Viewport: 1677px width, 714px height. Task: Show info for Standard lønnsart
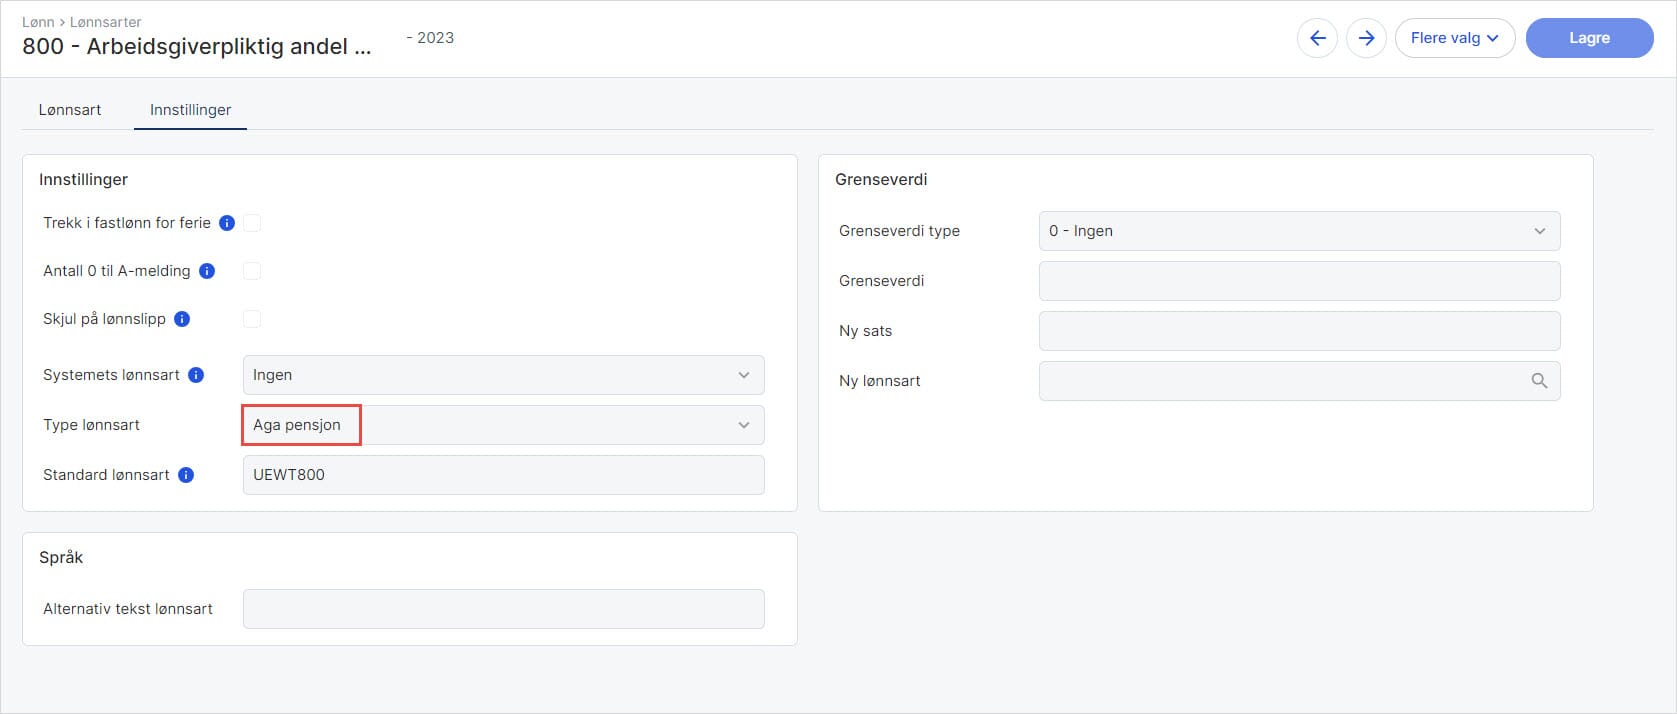point(186,475)
